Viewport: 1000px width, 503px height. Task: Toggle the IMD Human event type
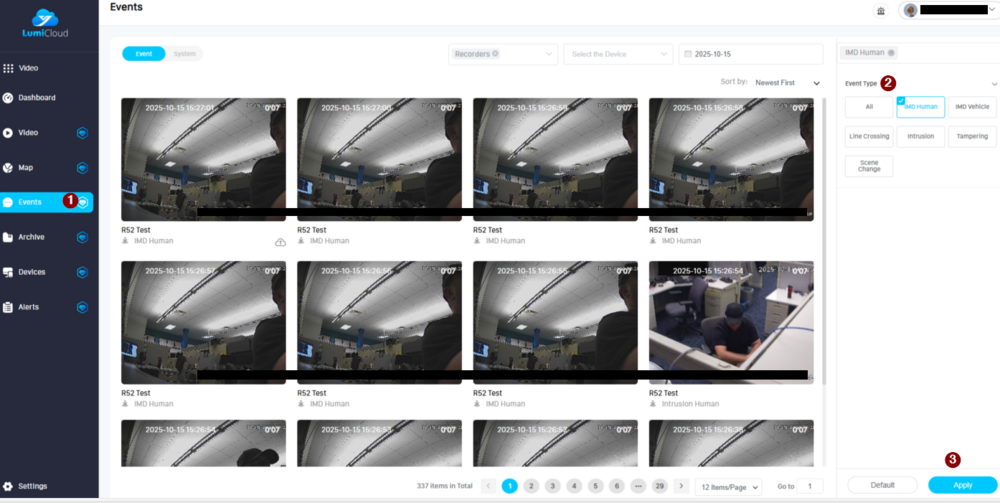coord(920,107)
